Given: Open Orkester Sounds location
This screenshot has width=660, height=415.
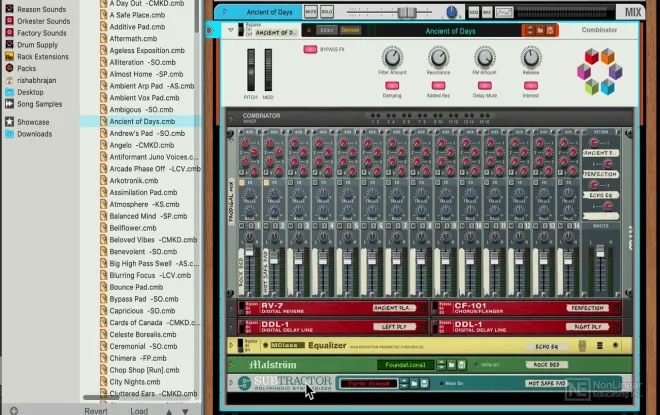Looking at the screenshot, I should pyautogui.click(x=37, y=21).
